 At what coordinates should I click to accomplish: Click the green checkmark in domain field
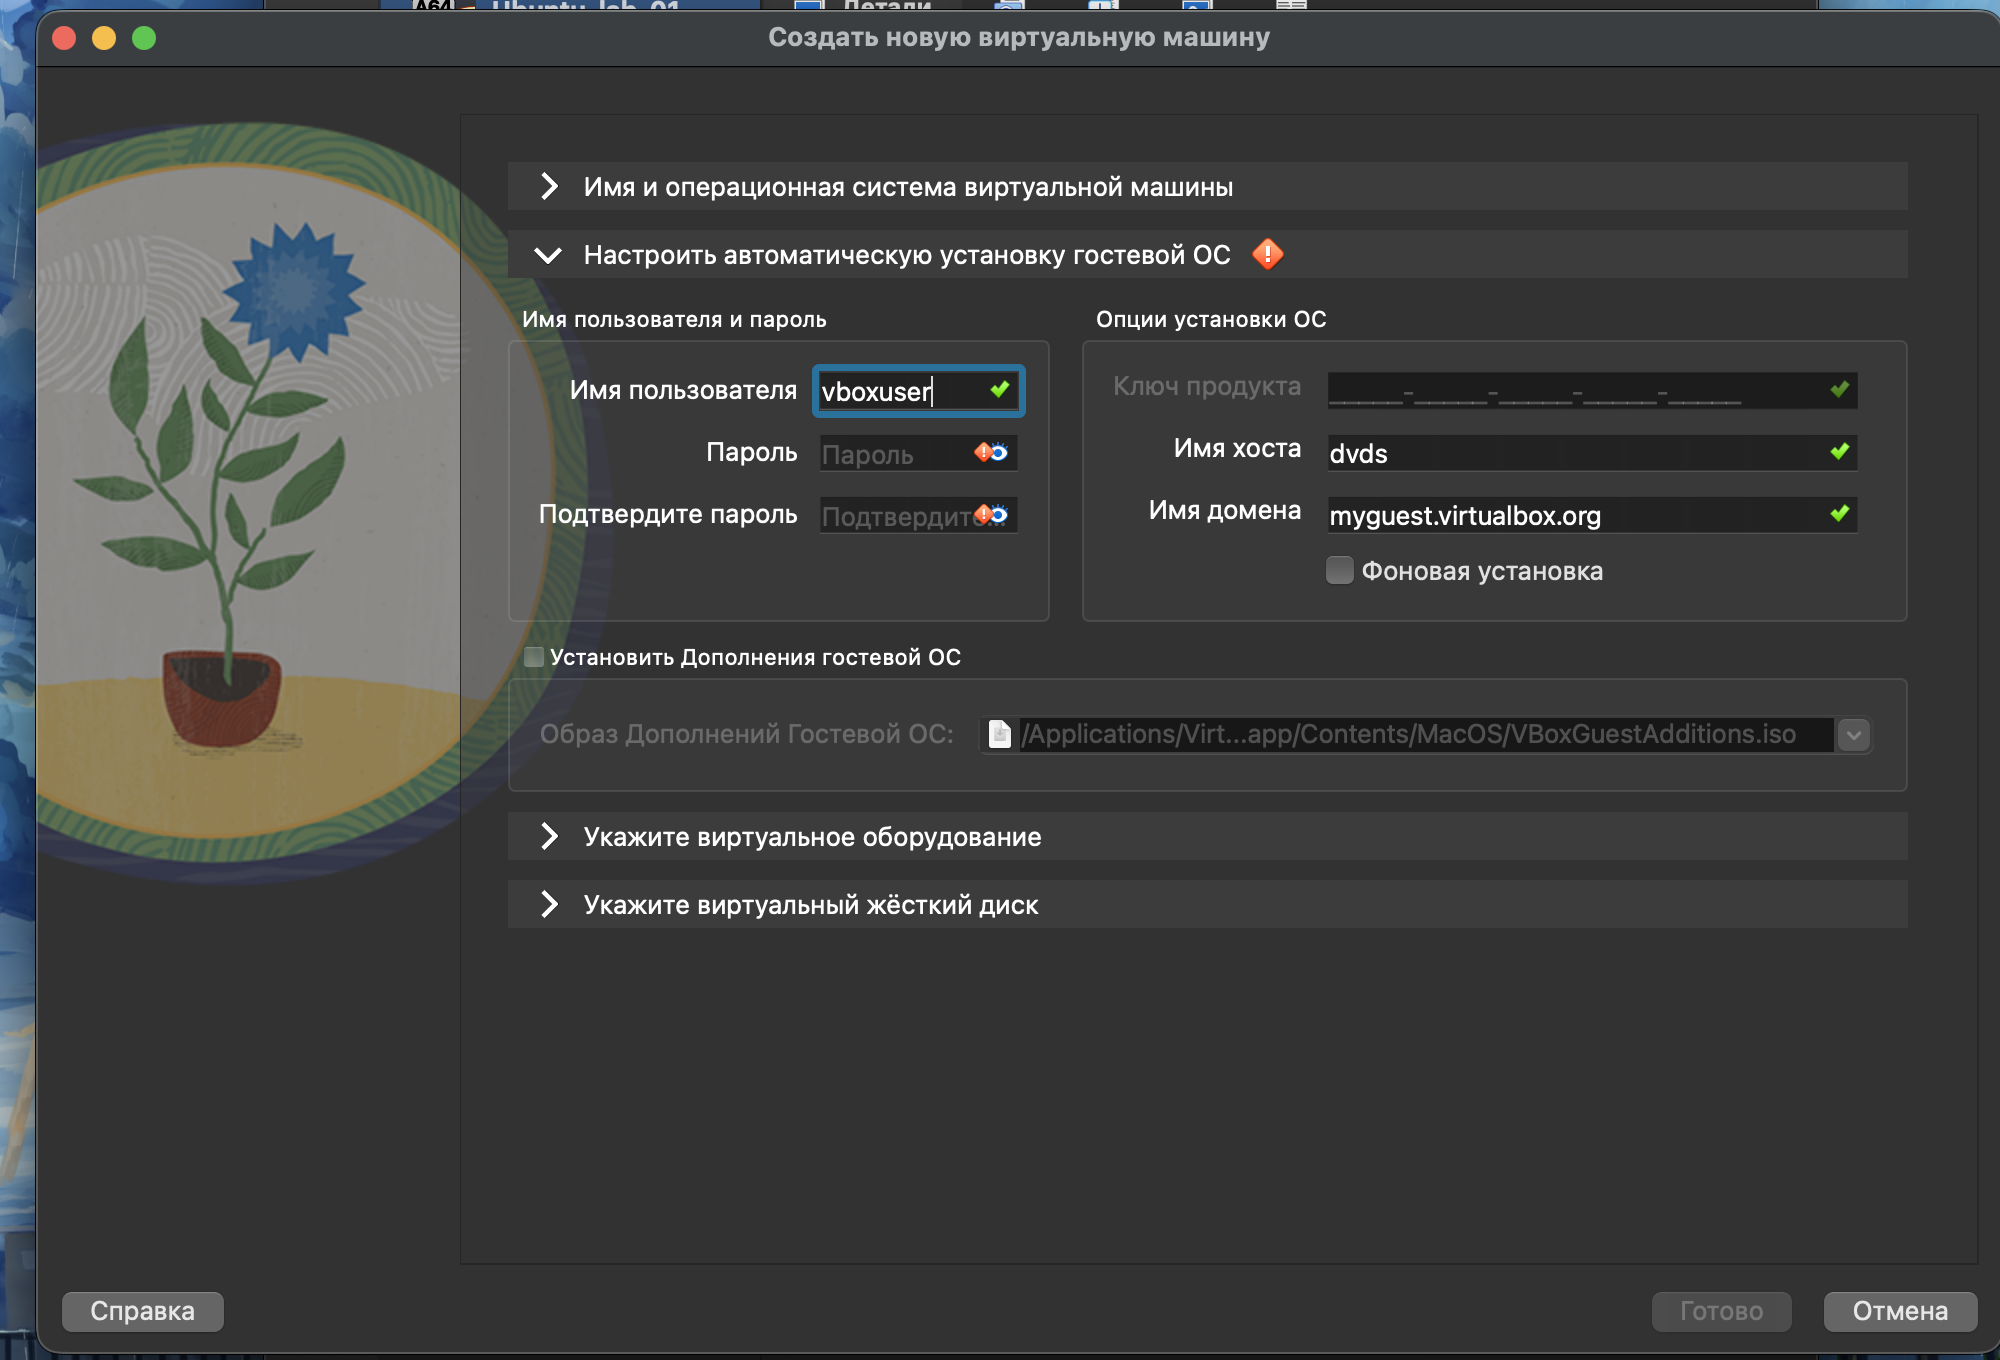[x=1840, y=513]
